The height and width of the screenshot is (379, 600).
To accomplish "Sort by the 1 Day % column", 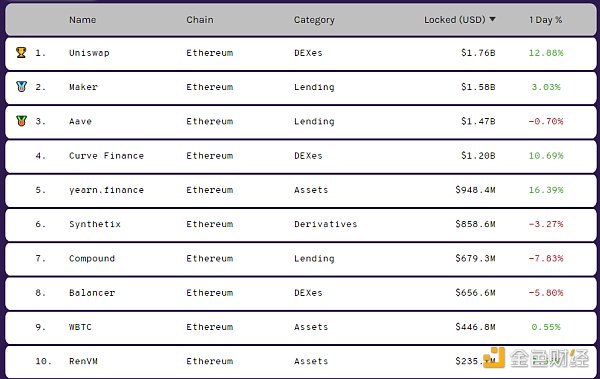I will [x=546, y=20].
